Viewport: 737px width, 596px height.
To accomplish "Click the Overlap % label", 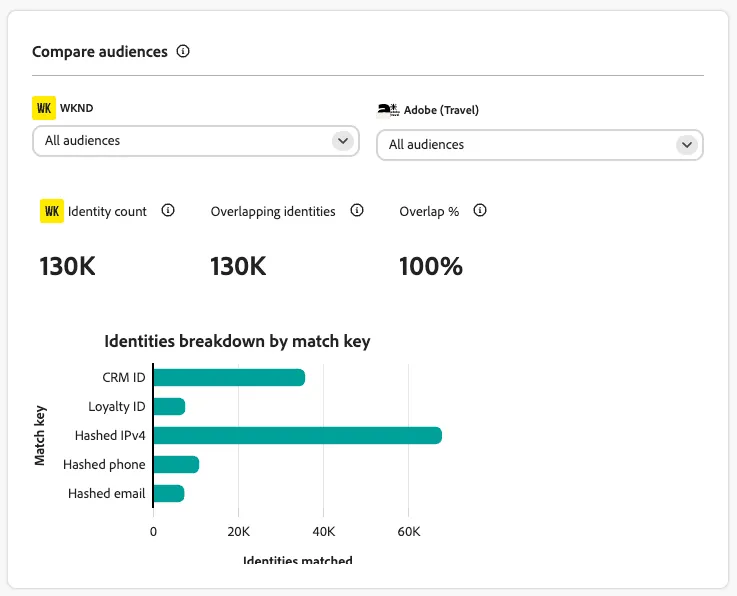I will (x=429, y=212).
